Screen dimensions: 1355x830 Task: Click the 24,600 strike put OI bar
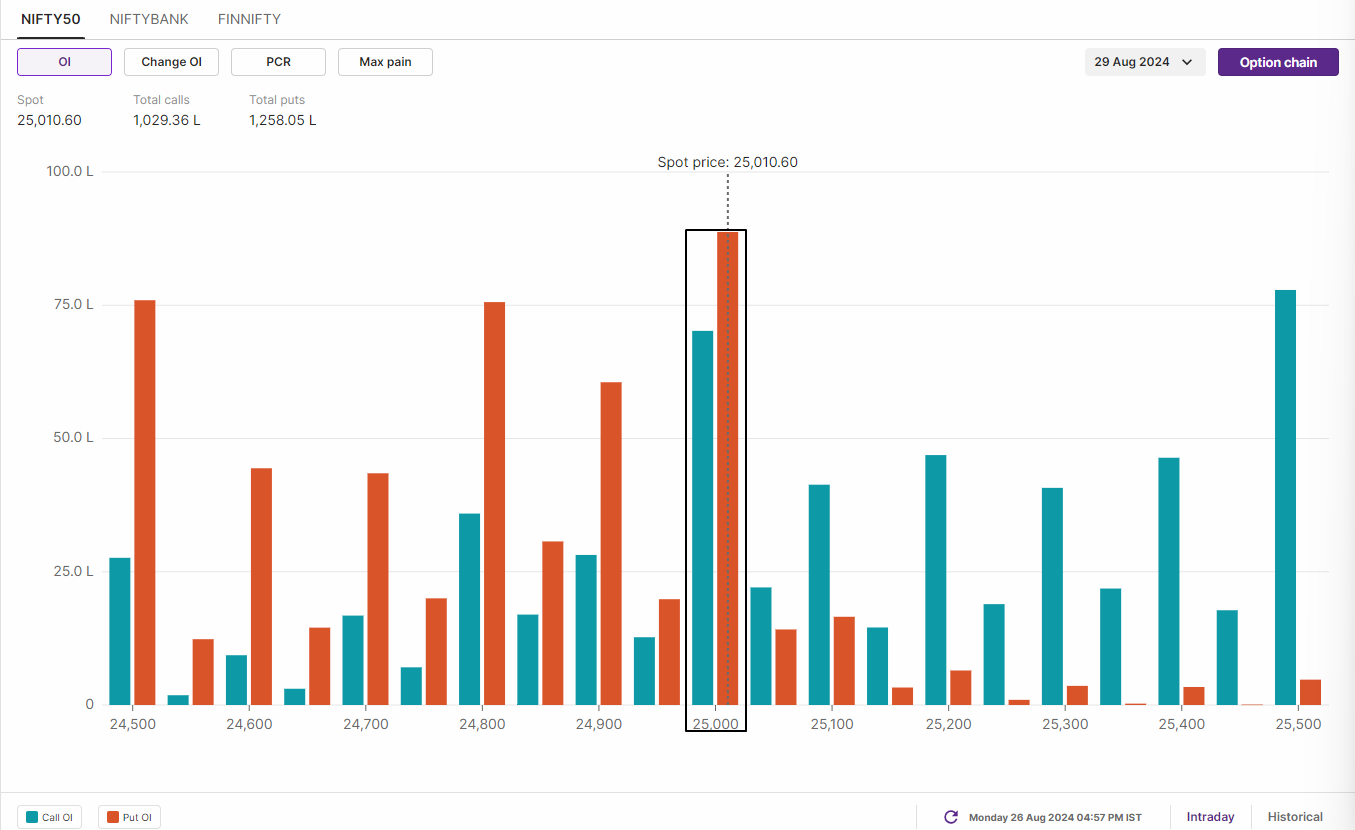[261, 586]
